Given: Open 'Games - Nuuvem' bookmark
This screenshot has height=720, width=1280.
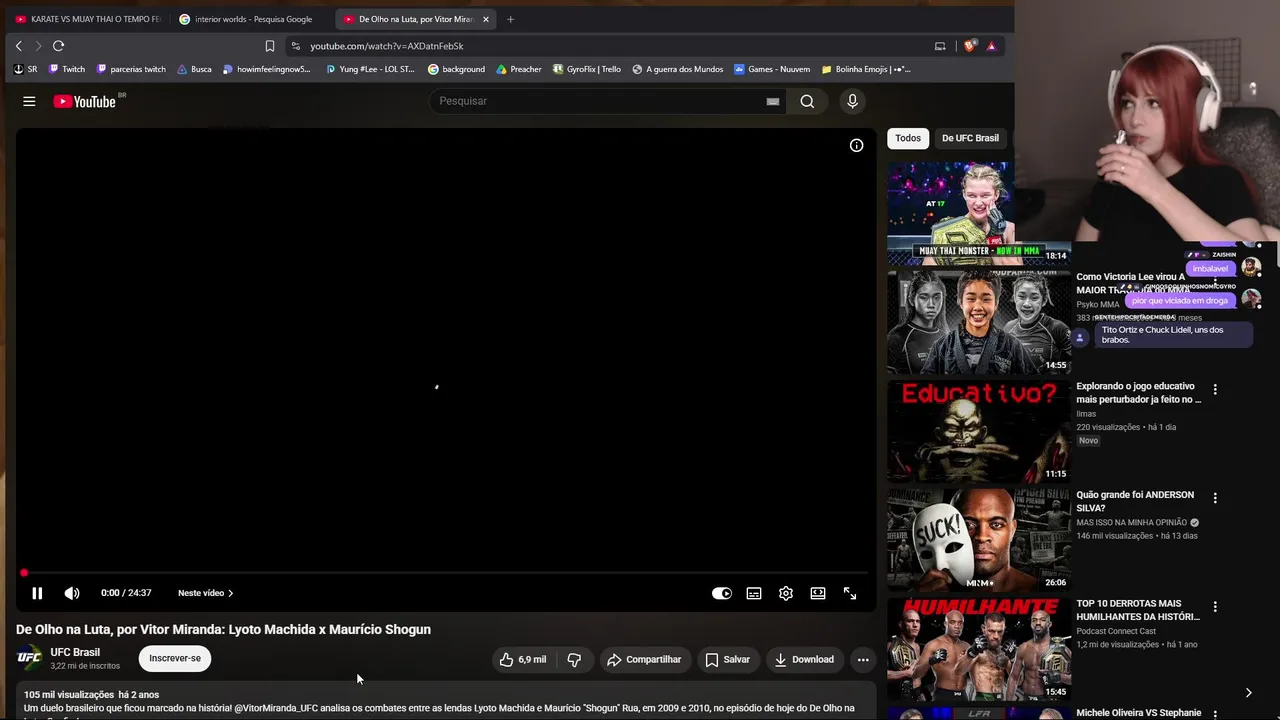Looking at the screenshot, I should pyautogui.click(x=772, y=69).
